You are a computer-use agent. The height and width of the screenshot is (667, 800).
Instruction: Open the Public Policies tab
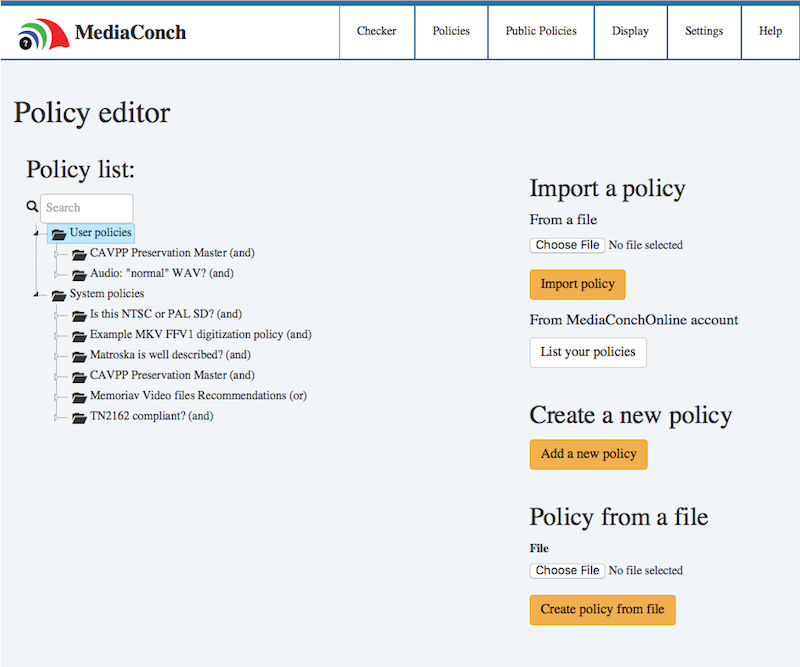coord(540,31)
